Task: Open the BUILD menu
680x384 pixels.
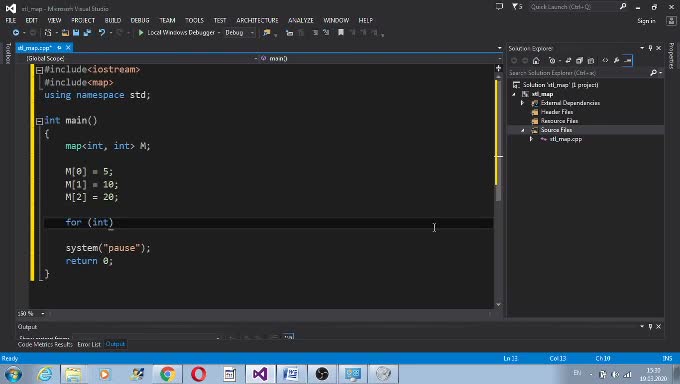Action: (113, 20)
